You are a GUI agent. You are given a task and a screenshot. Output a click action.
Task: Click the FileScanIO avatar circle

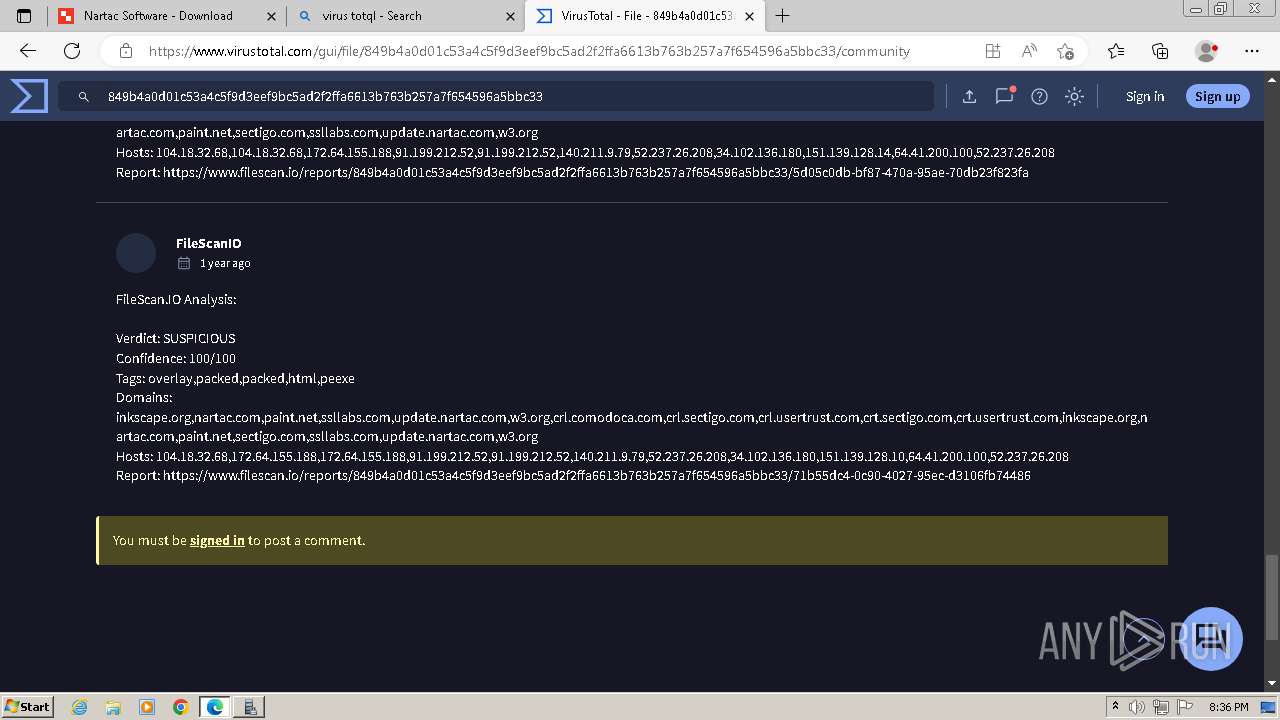(x=136, y=253)
